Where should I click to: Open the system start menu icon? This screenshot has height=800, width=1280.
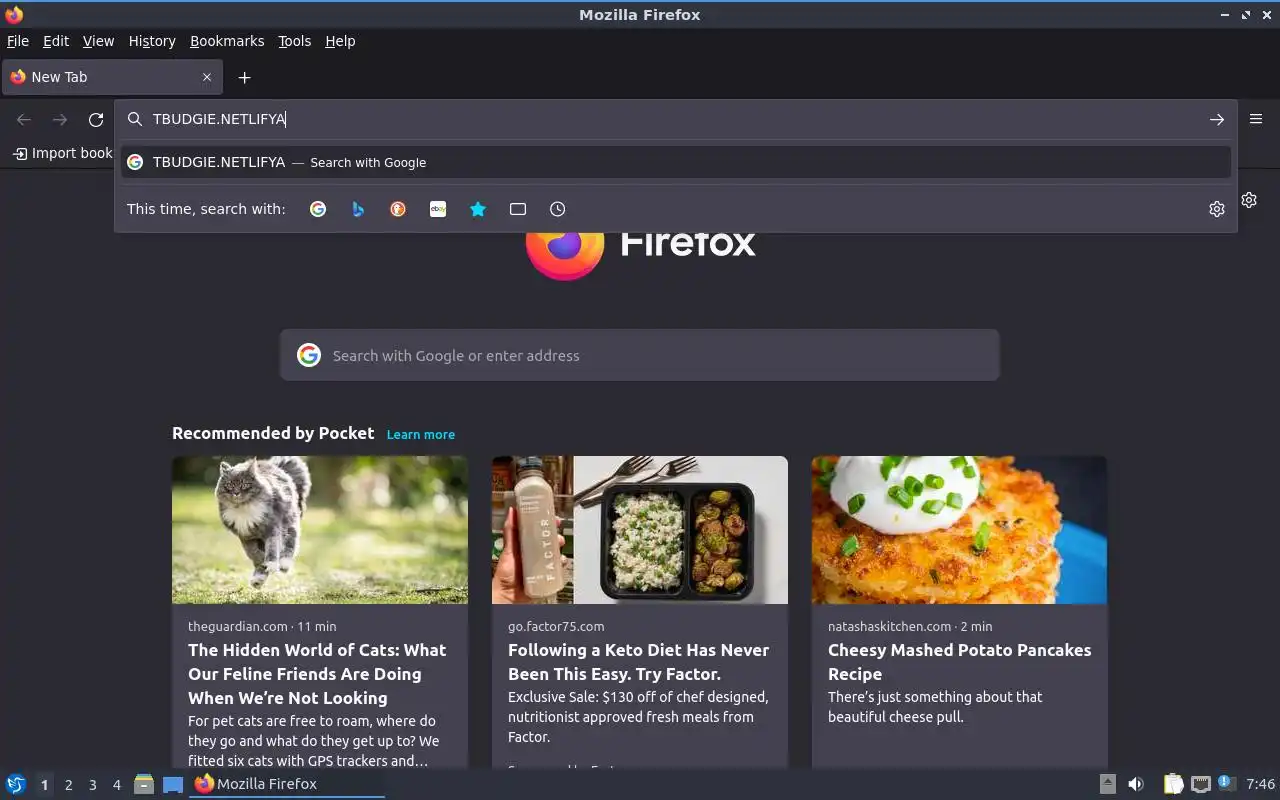click(15, 784)
